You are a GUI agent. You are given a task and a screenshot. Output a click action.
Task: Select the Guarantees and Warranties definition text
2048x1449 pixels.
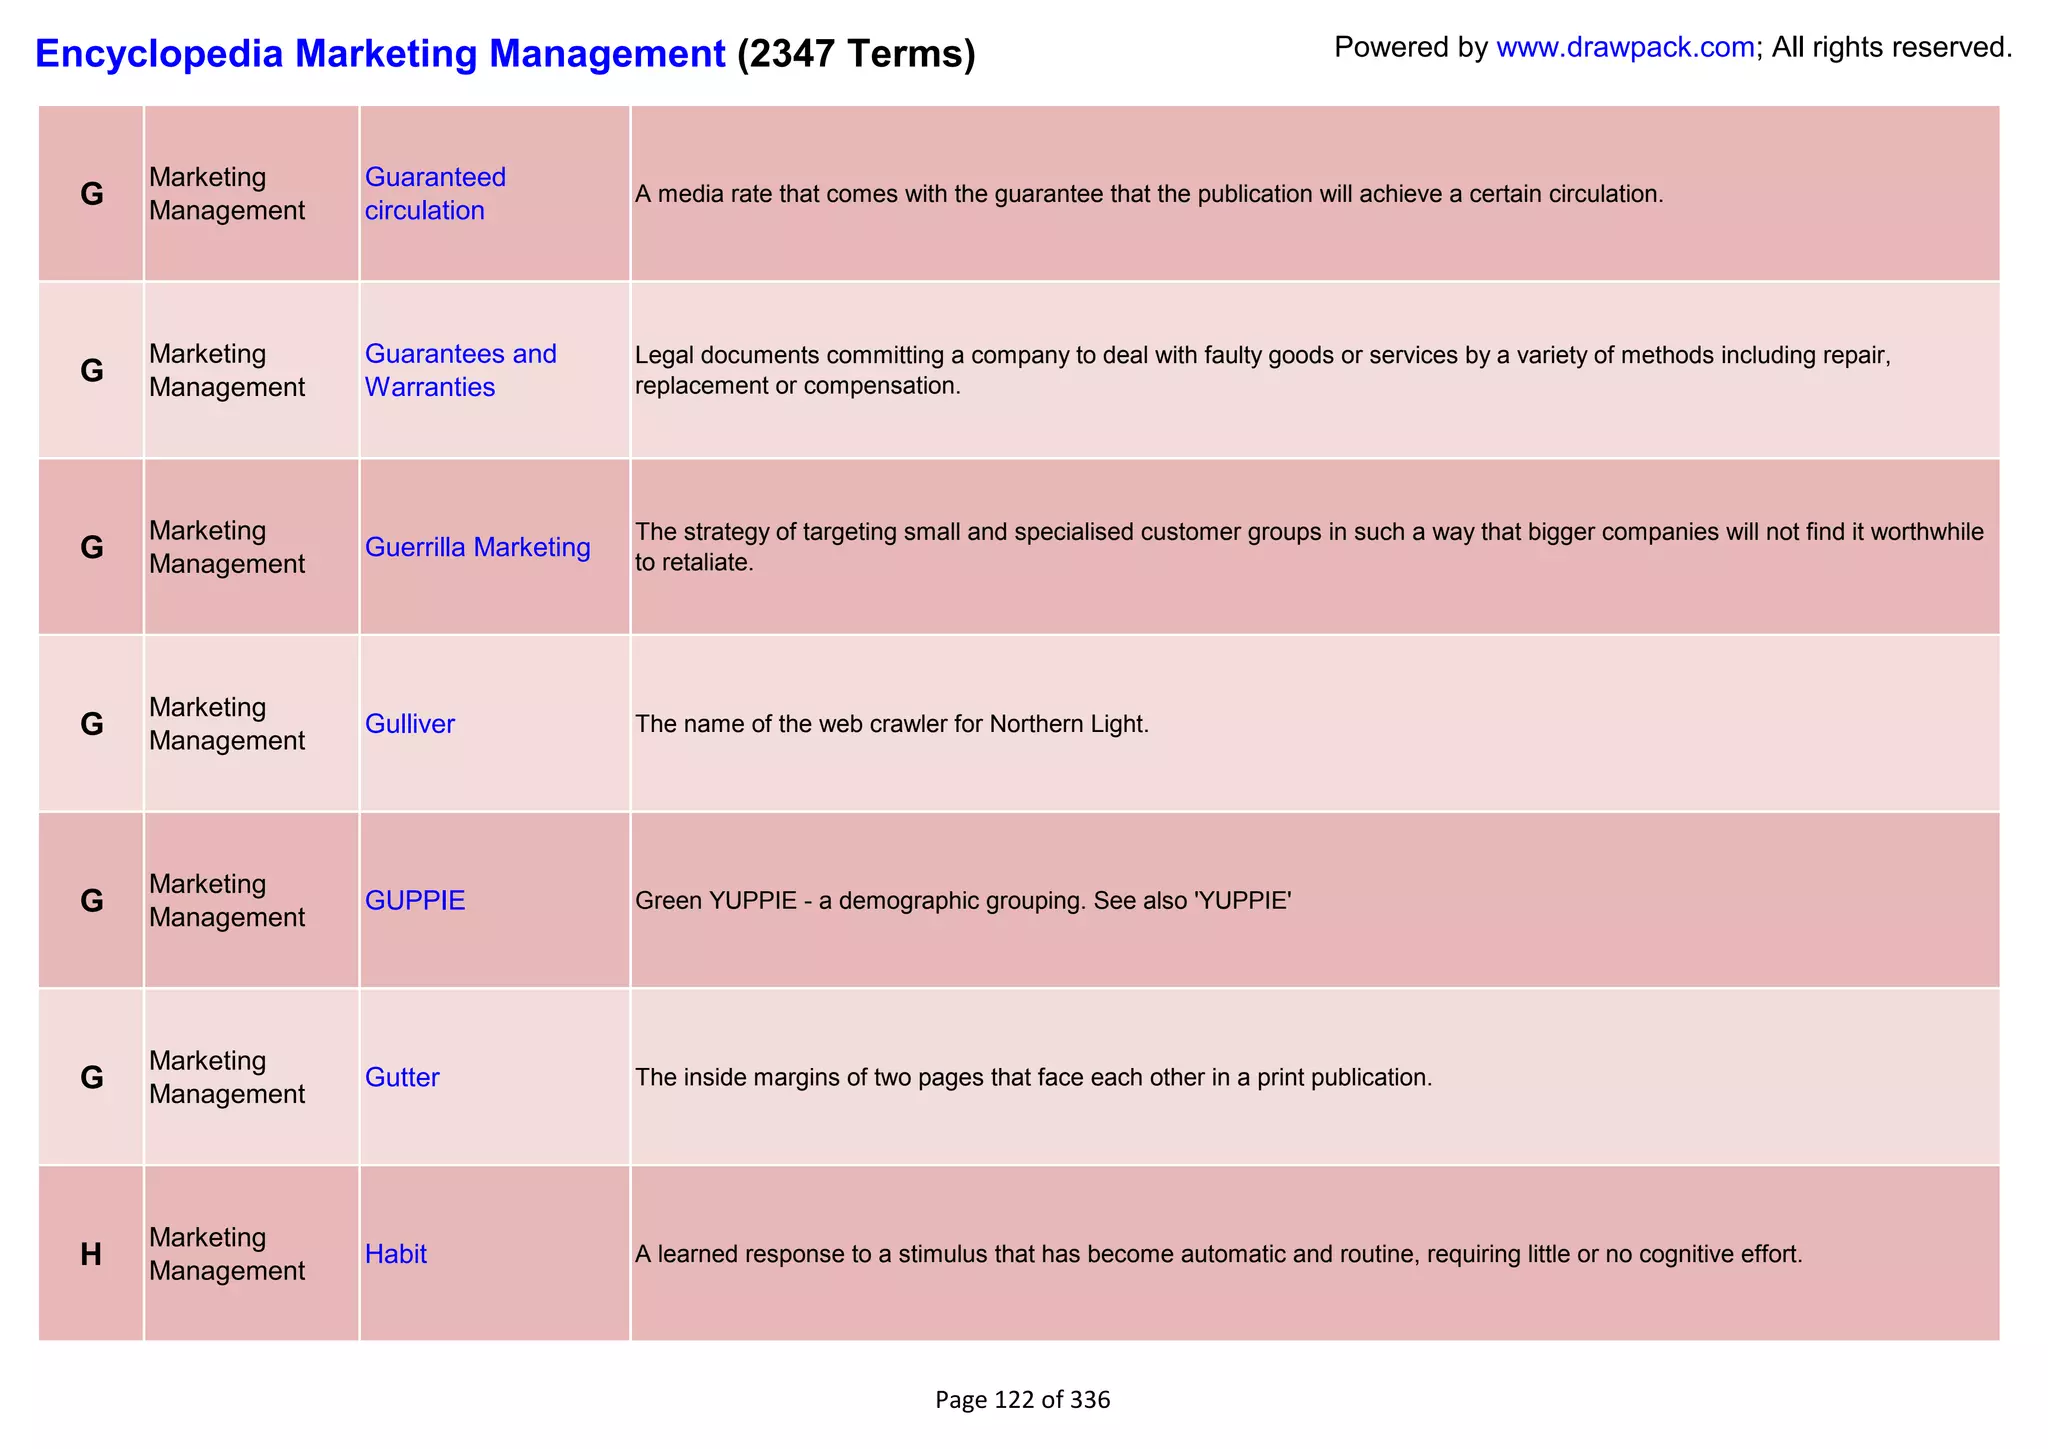pos(1263,370)
